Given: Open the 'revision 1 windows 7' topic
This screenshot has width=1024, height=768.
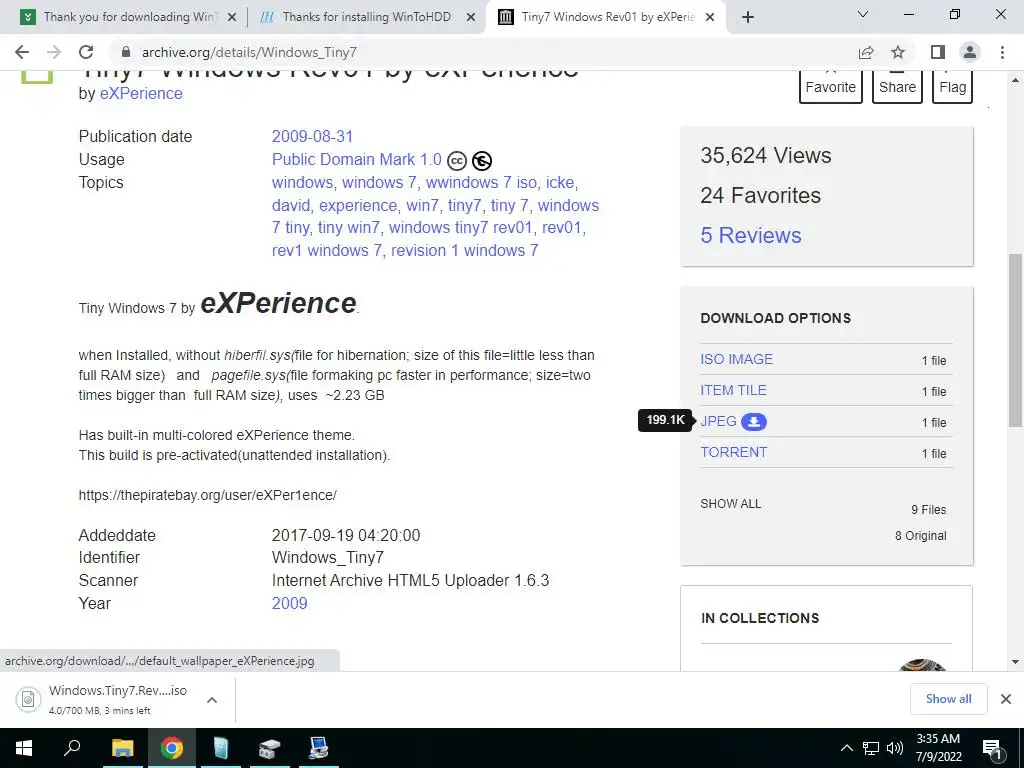Looking at the screenshot, I should click(464, 250).
